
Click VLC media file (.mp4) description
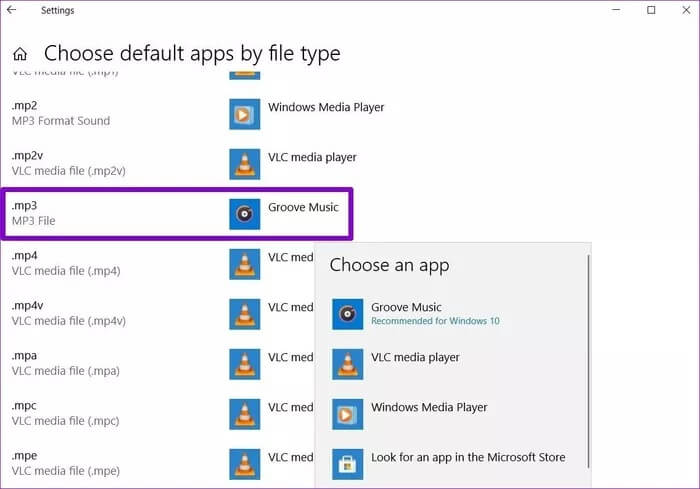pyautogui.click(x=66, y=271)
